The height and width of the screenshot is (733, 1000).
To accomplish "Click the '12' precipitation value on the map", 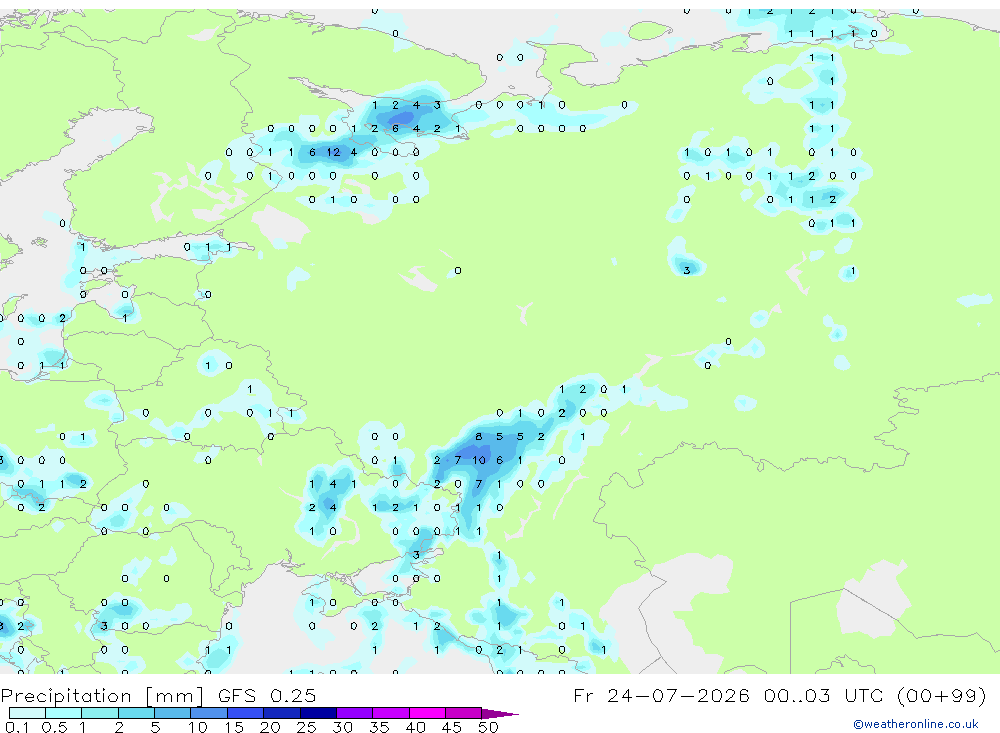I will [x=334, y=152].
